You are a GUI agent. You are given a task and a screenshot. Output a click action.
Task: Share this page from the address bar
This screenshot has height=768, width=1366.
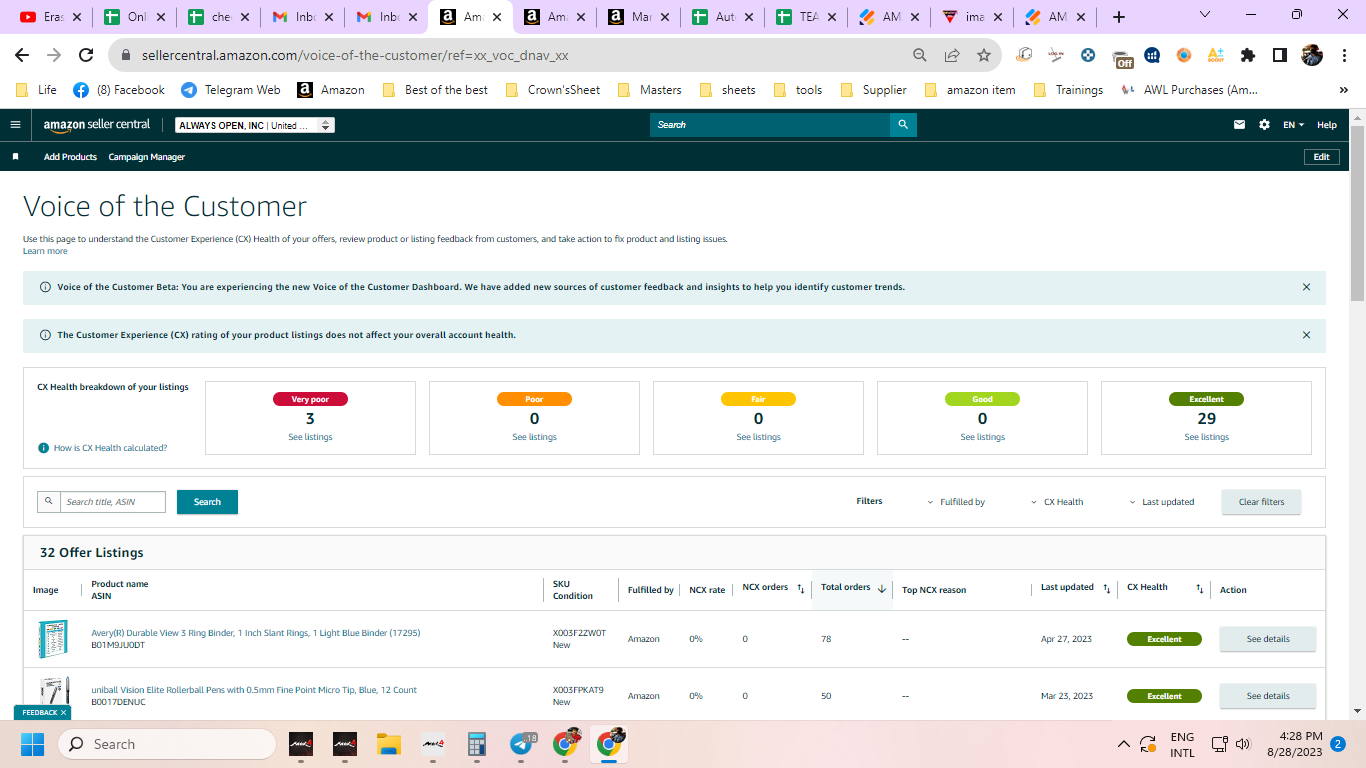pyautogui.click(x=952, y=55)
